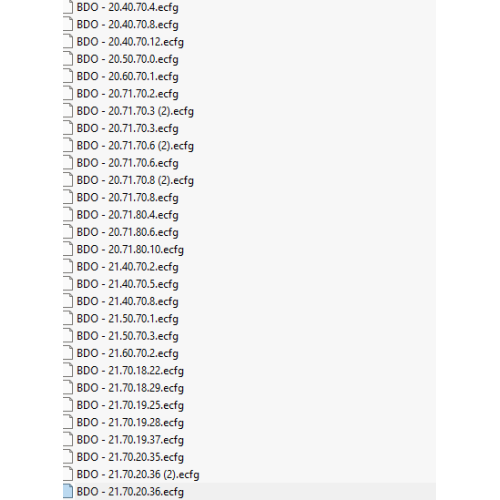Viewport: 500px width, 500px height.
Task: Select file BDO - 20.71.70.3 (2).ecfg
Action: tap(135, 111)
